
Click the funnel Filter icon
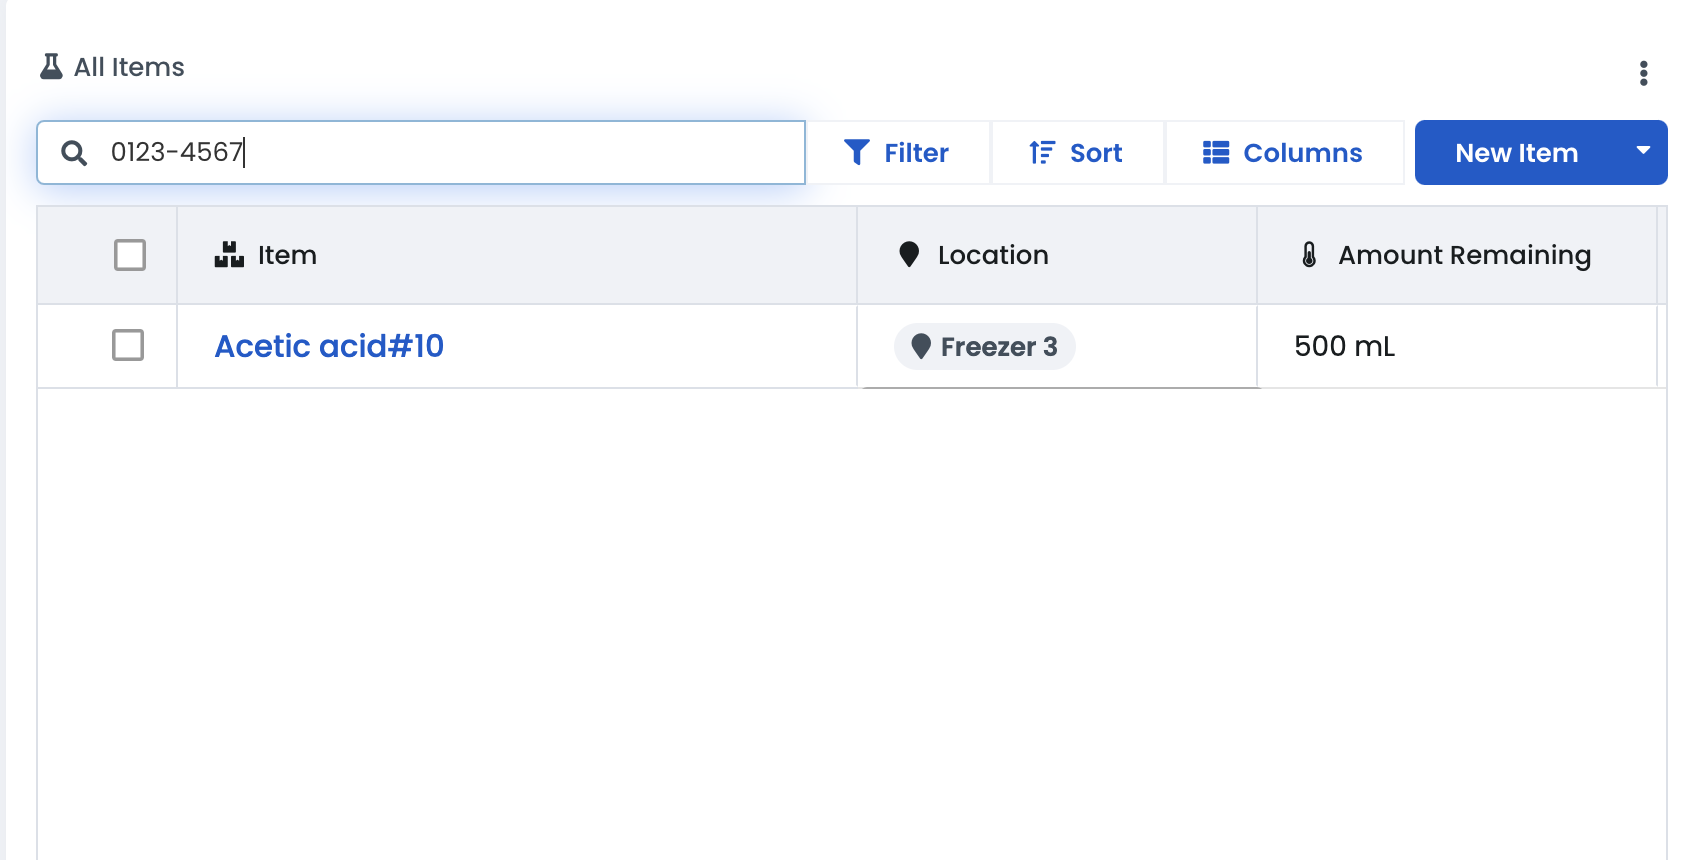pyautogui.click(x=856, y=152)
